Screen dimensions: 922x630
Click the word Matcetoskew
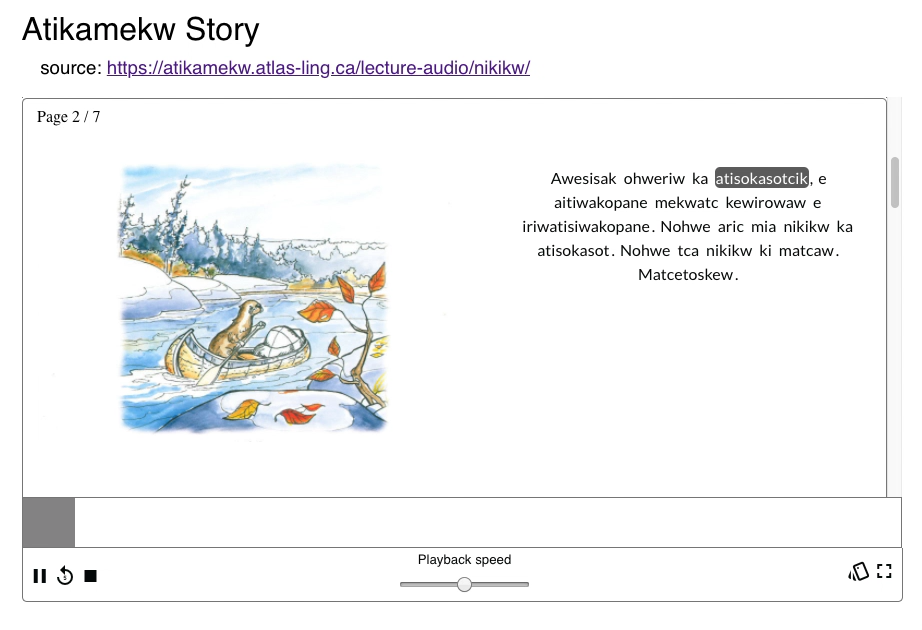pos(685,275)
